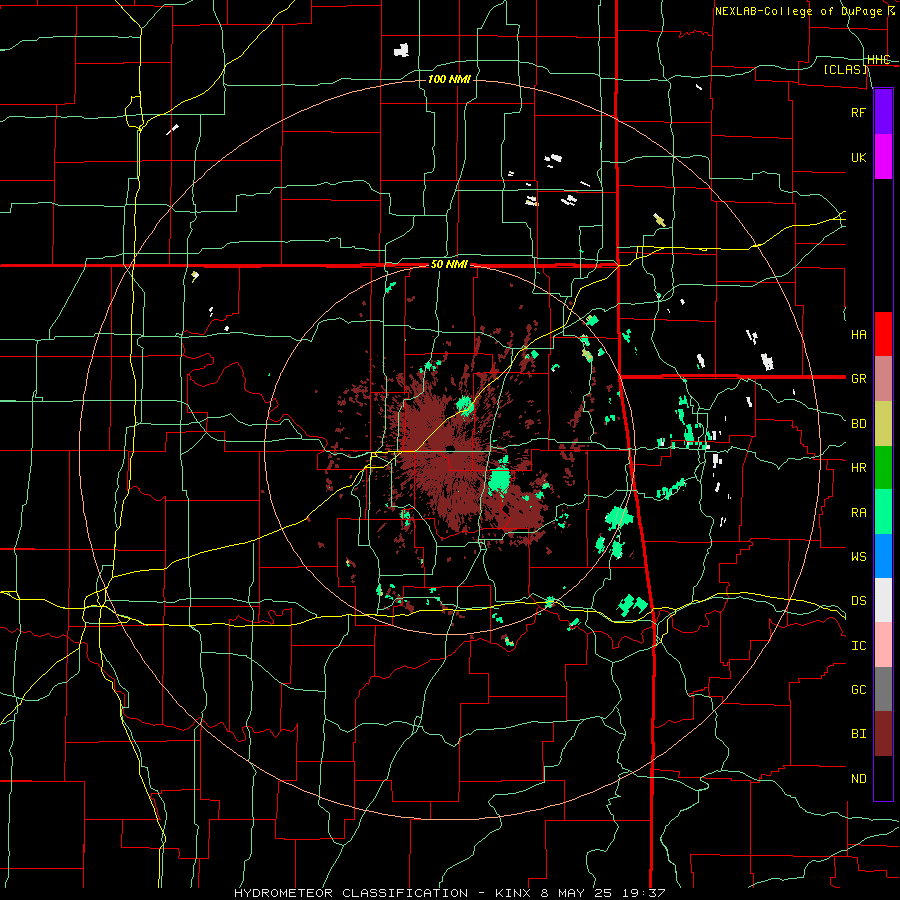Click the DS white legend swatch
The image size is (900, 900).
[883, 600]
